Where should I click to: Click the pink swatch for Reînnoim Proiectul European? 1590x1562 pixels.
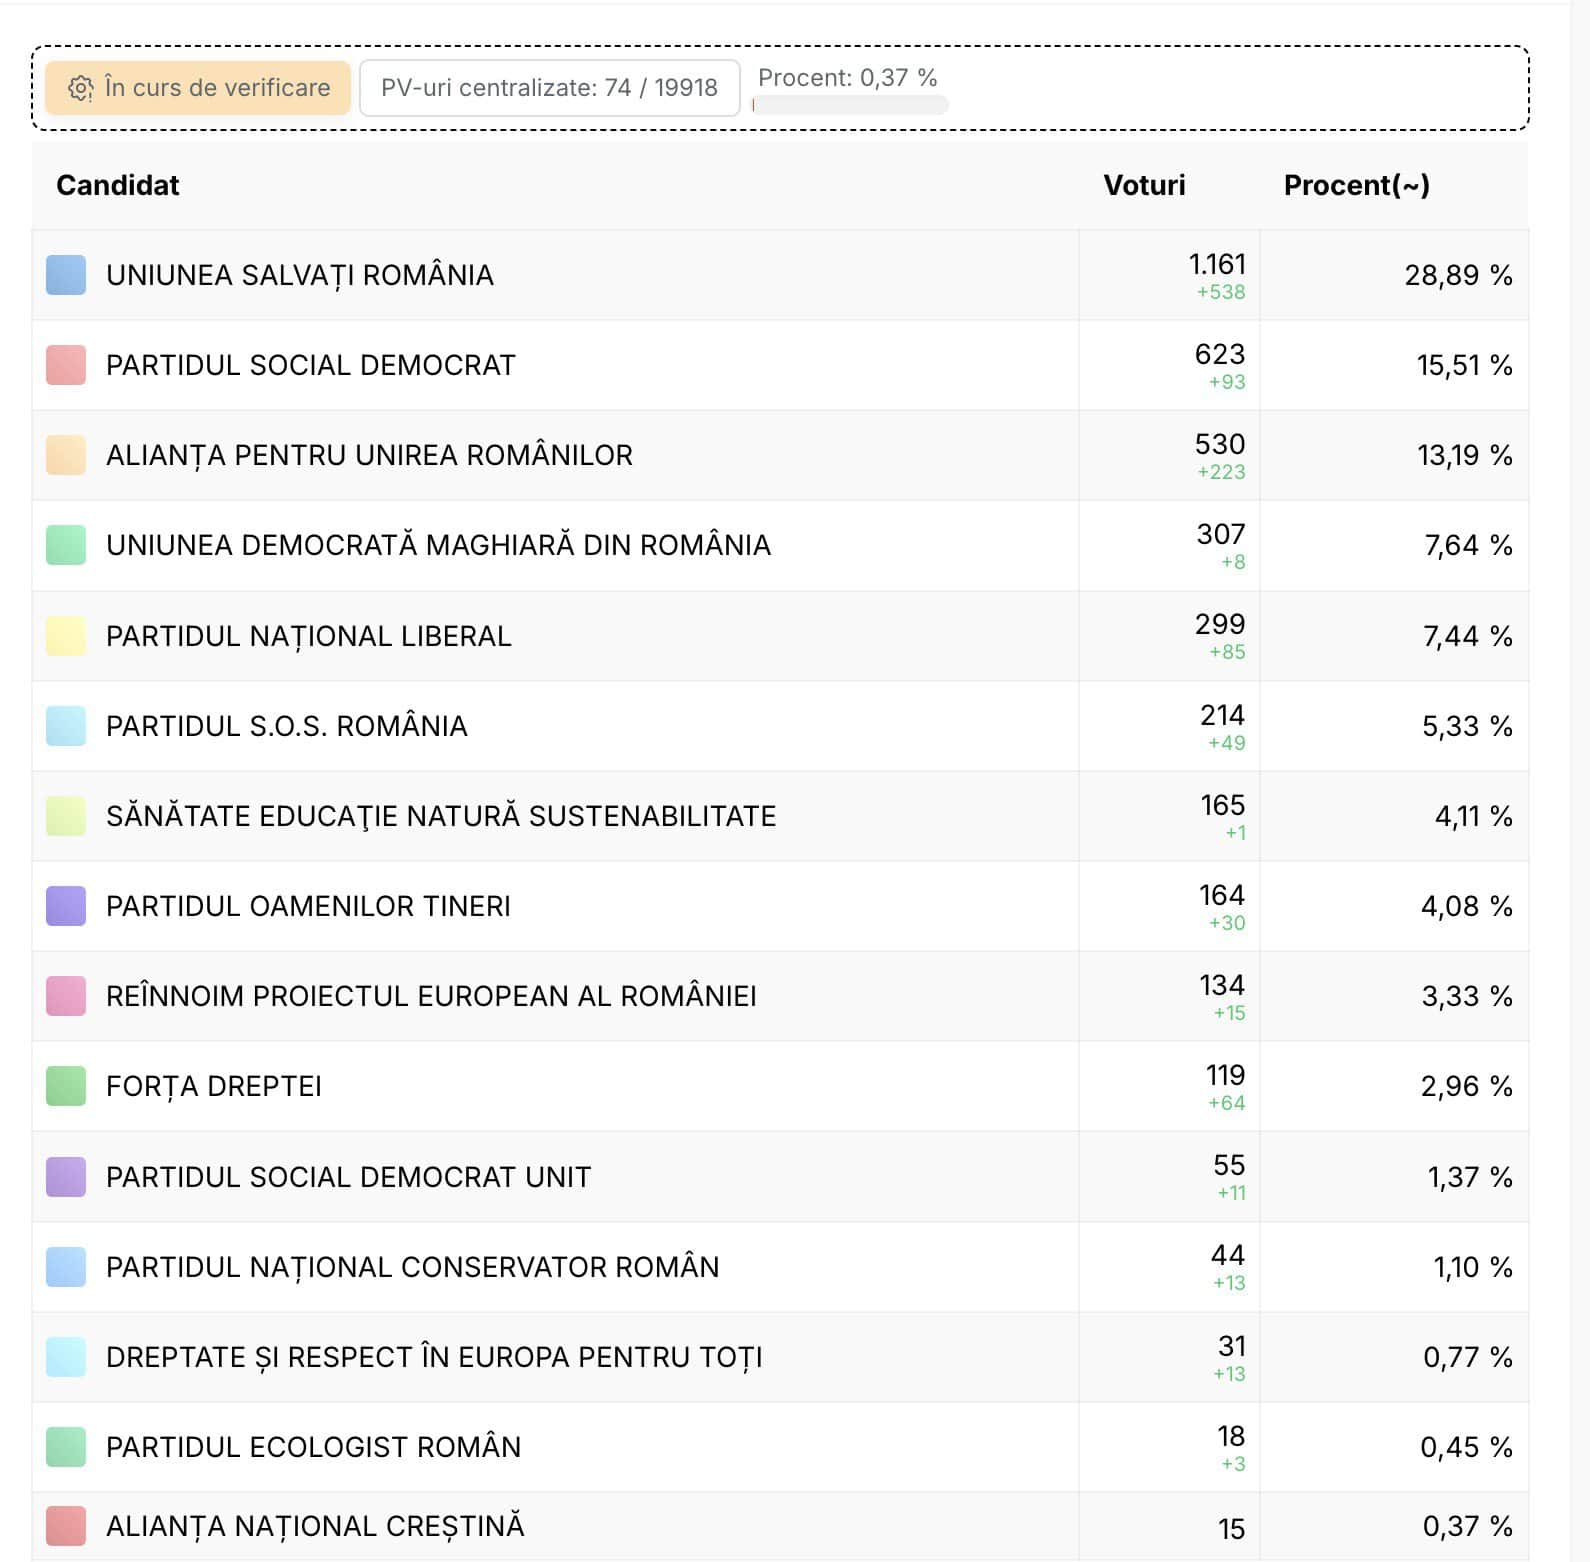(x=66, y=996)
